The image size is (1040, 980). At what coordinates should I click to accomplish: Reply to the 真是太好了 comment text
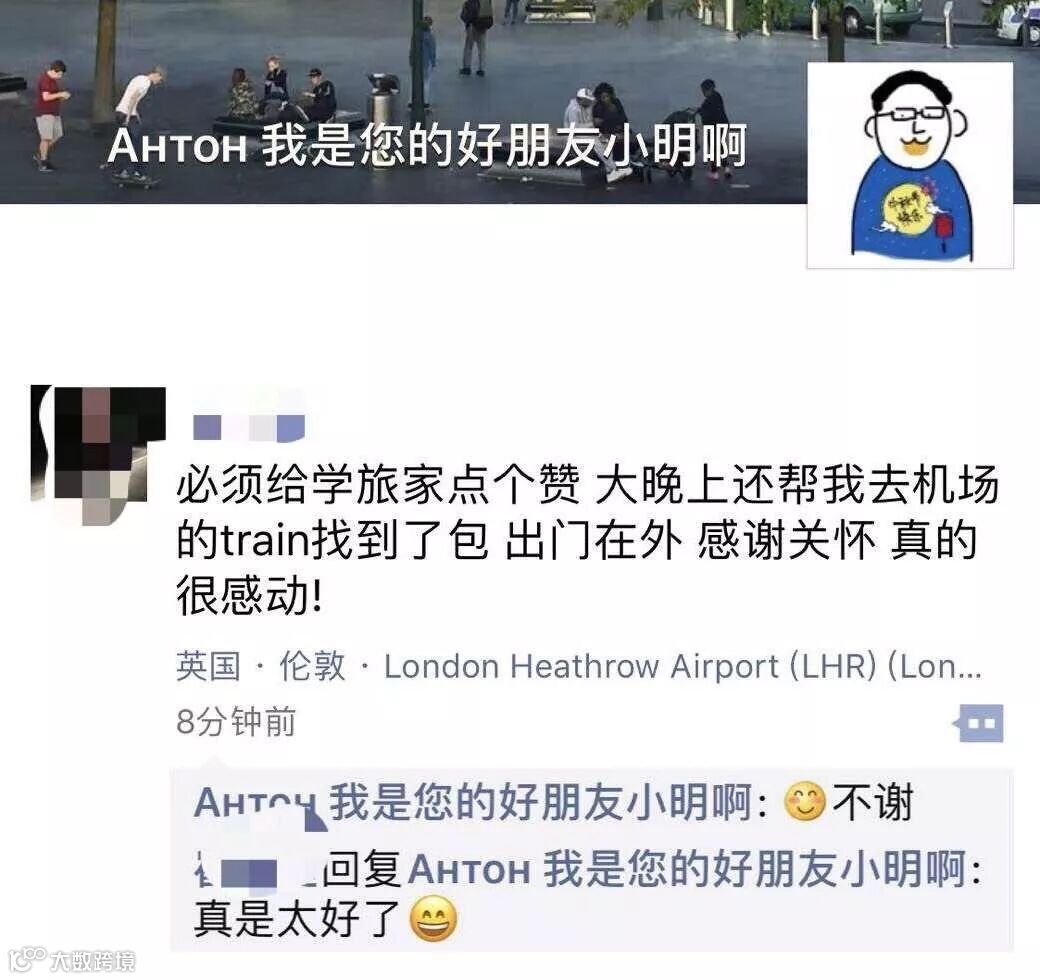pyautogui.click(x=296, y=919)
